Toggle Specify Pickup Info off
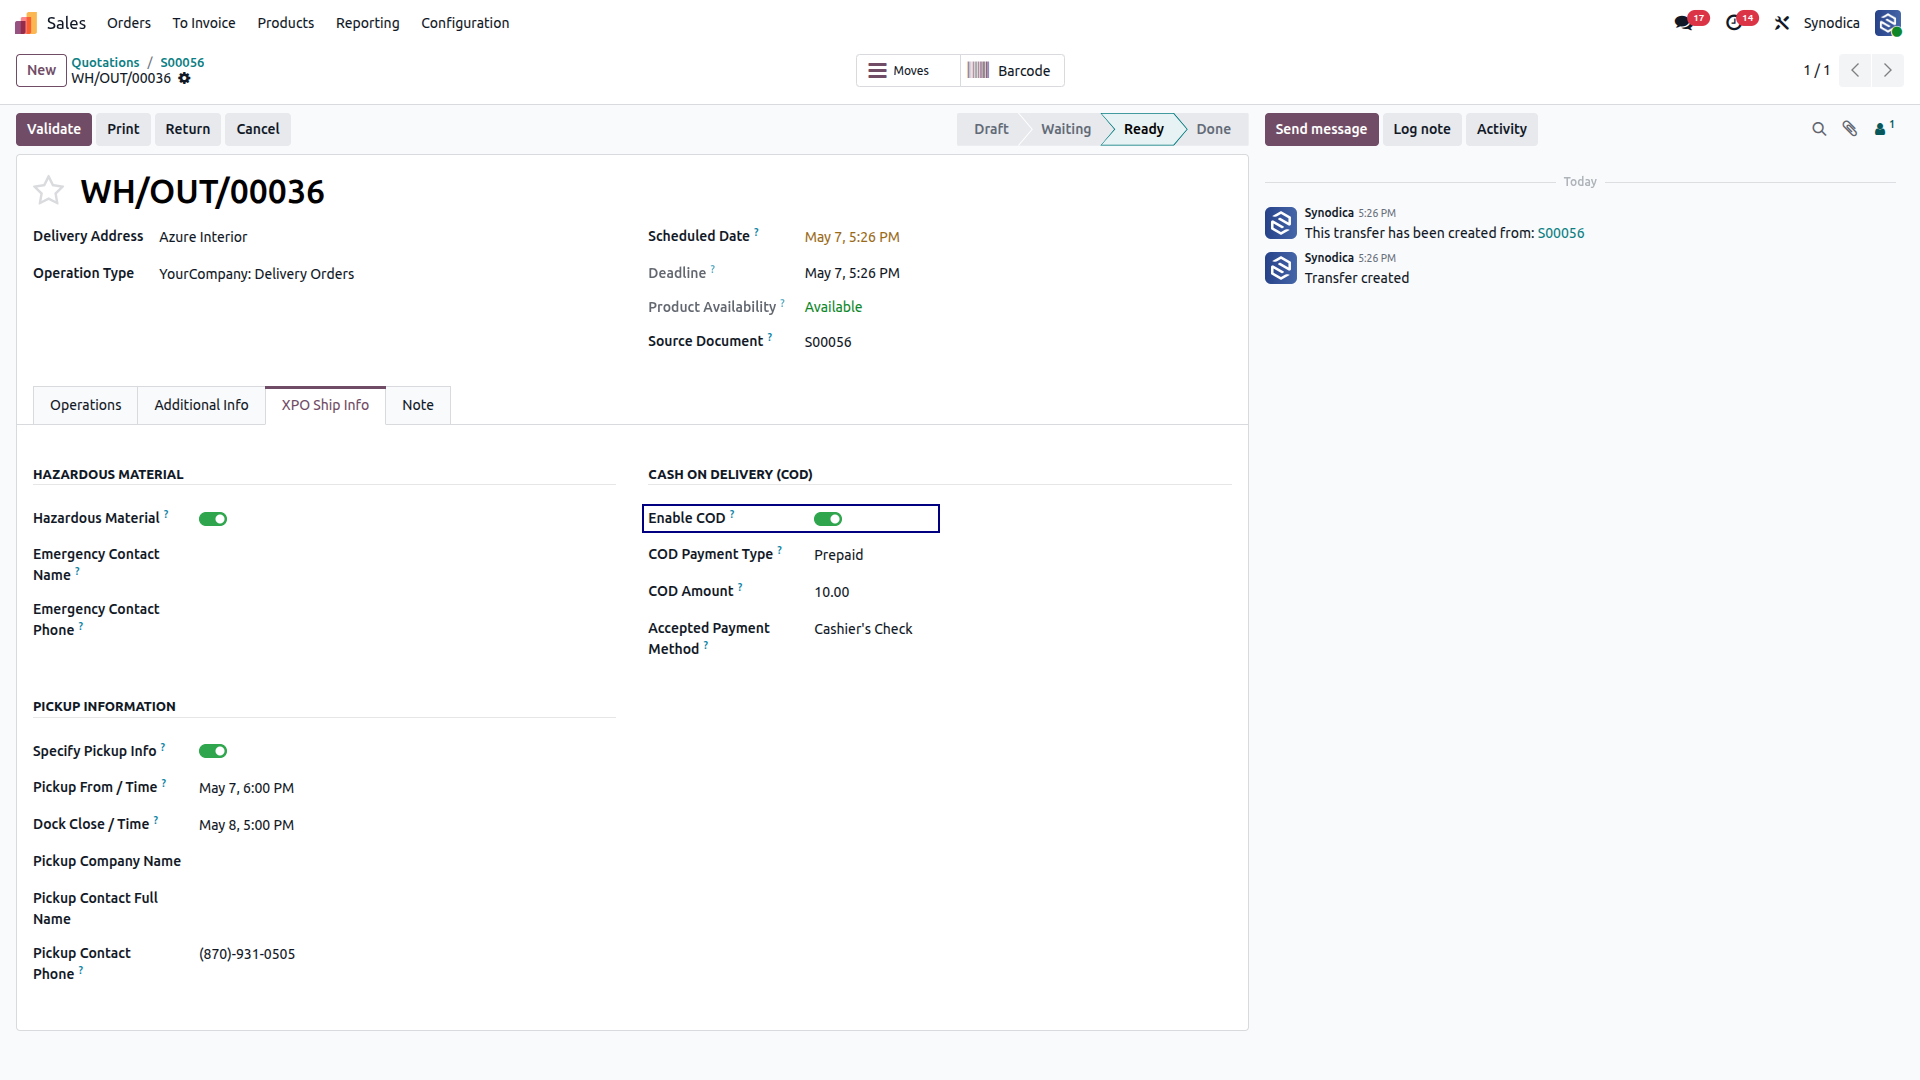Screen dimensions: 1920x1080 point(213,751)
